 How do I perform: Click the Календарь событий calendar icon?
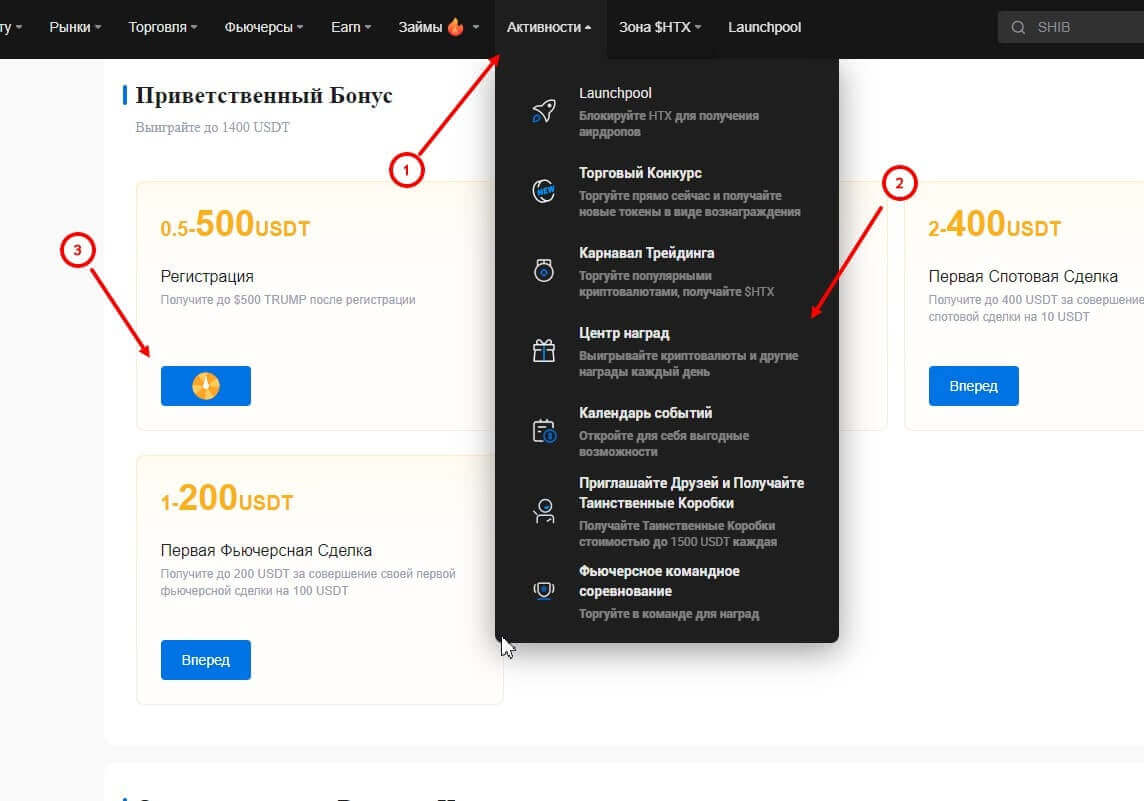544,431
